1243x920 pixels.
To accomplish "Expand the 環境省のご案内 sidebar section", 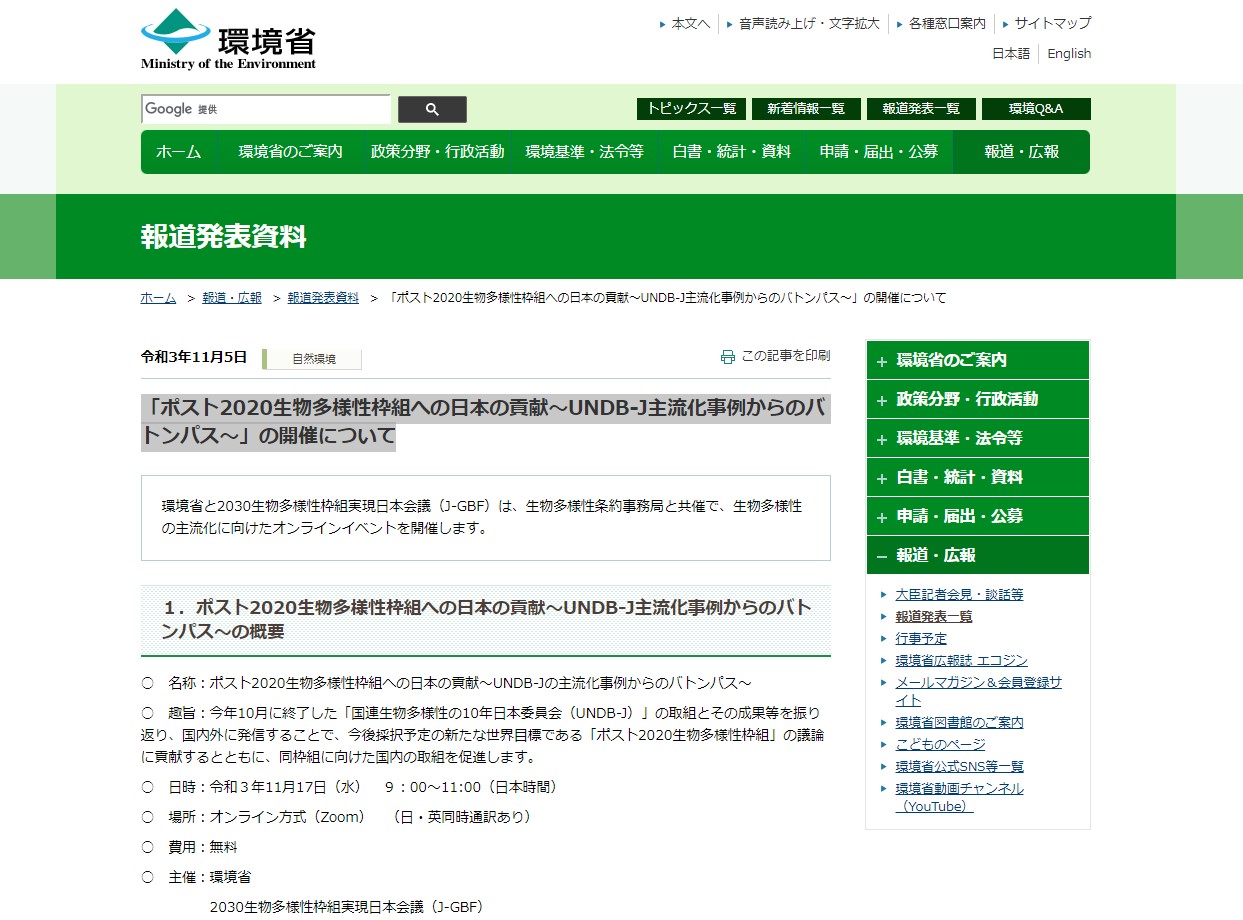I will click(x=881, y=361).
